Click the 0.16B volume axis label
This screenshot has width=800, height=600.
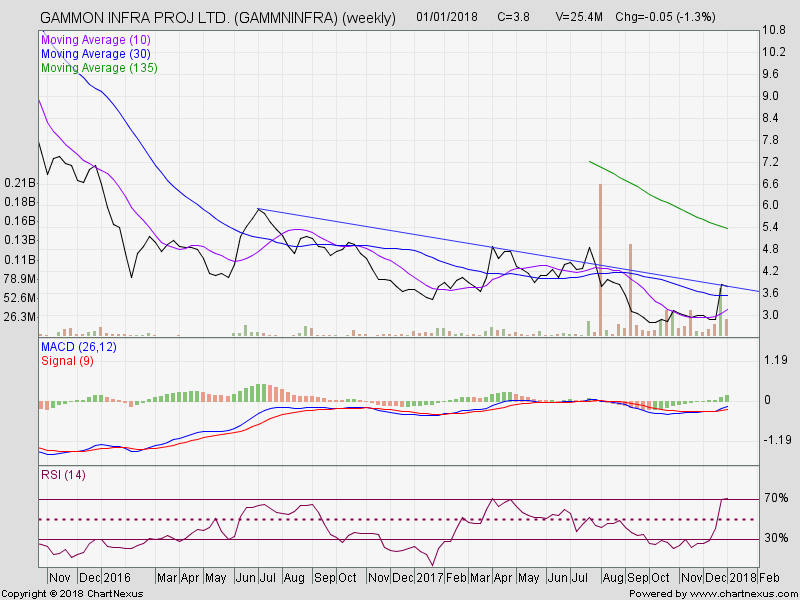(x=19, y=221)
